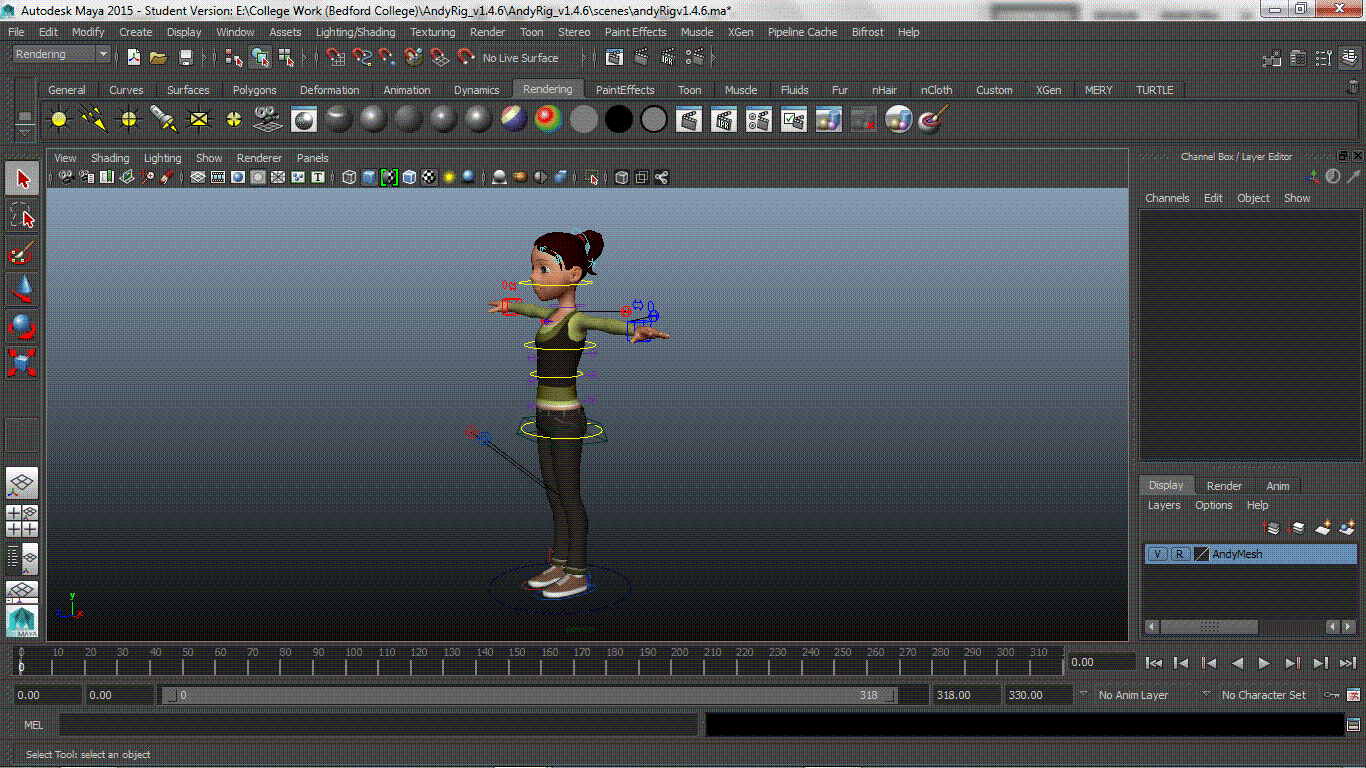Open the Render View via the clapboard shelf icon
Screen dimensions: 1366x768
pos(688,119)
